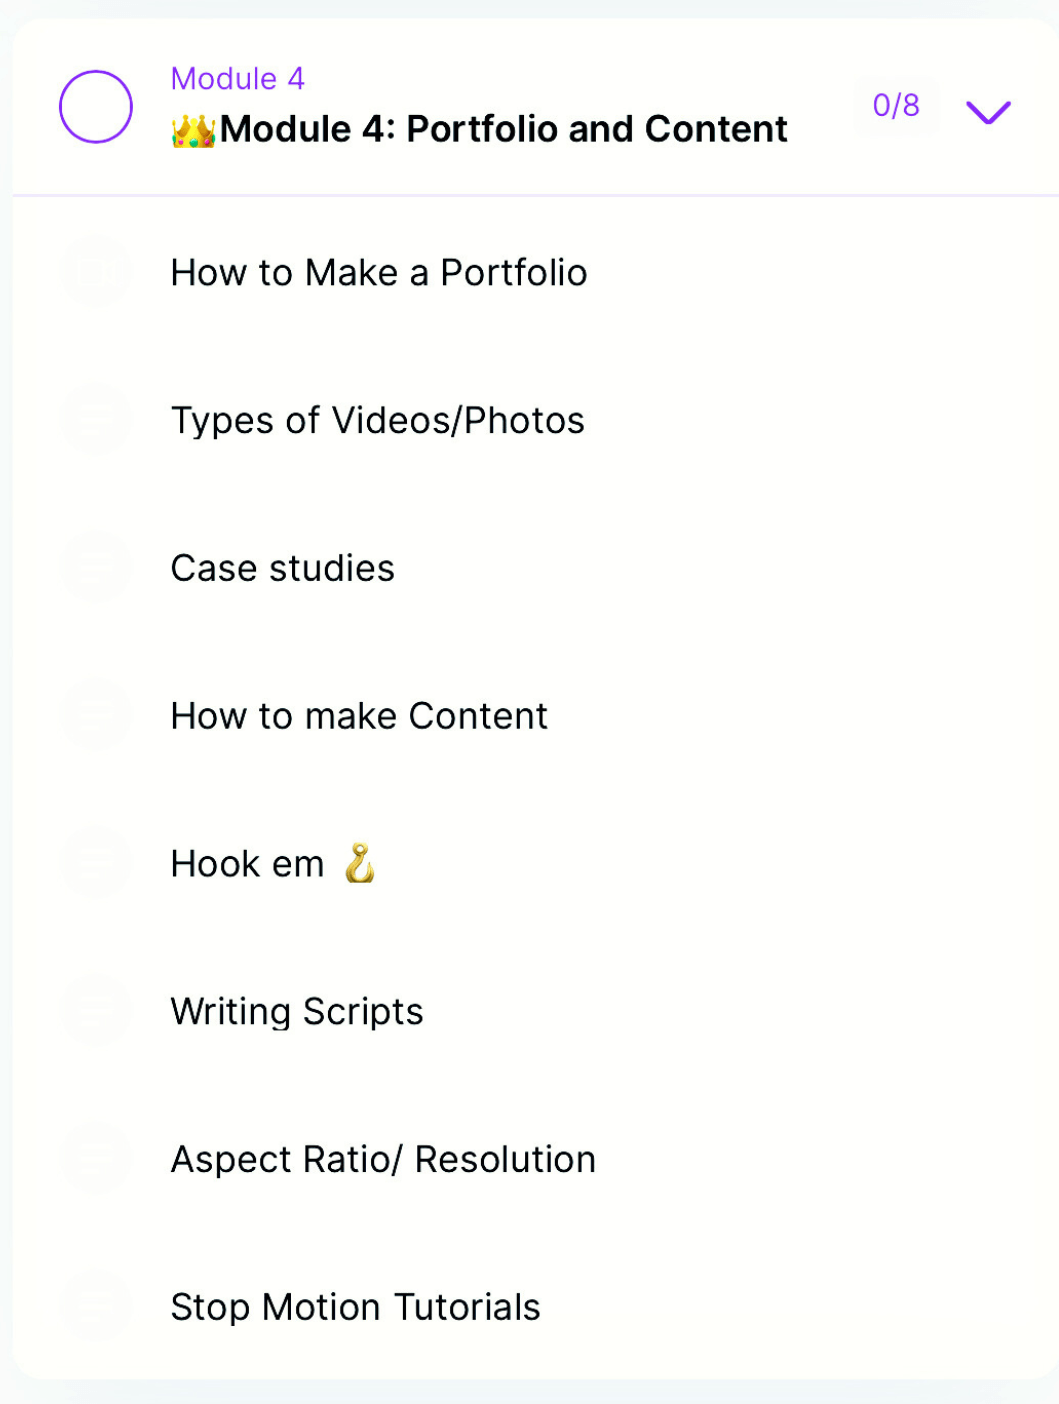The image size is (1059, 1404).
Task: Click the icon next to Writing Scripts
Action: (95, 1011)
